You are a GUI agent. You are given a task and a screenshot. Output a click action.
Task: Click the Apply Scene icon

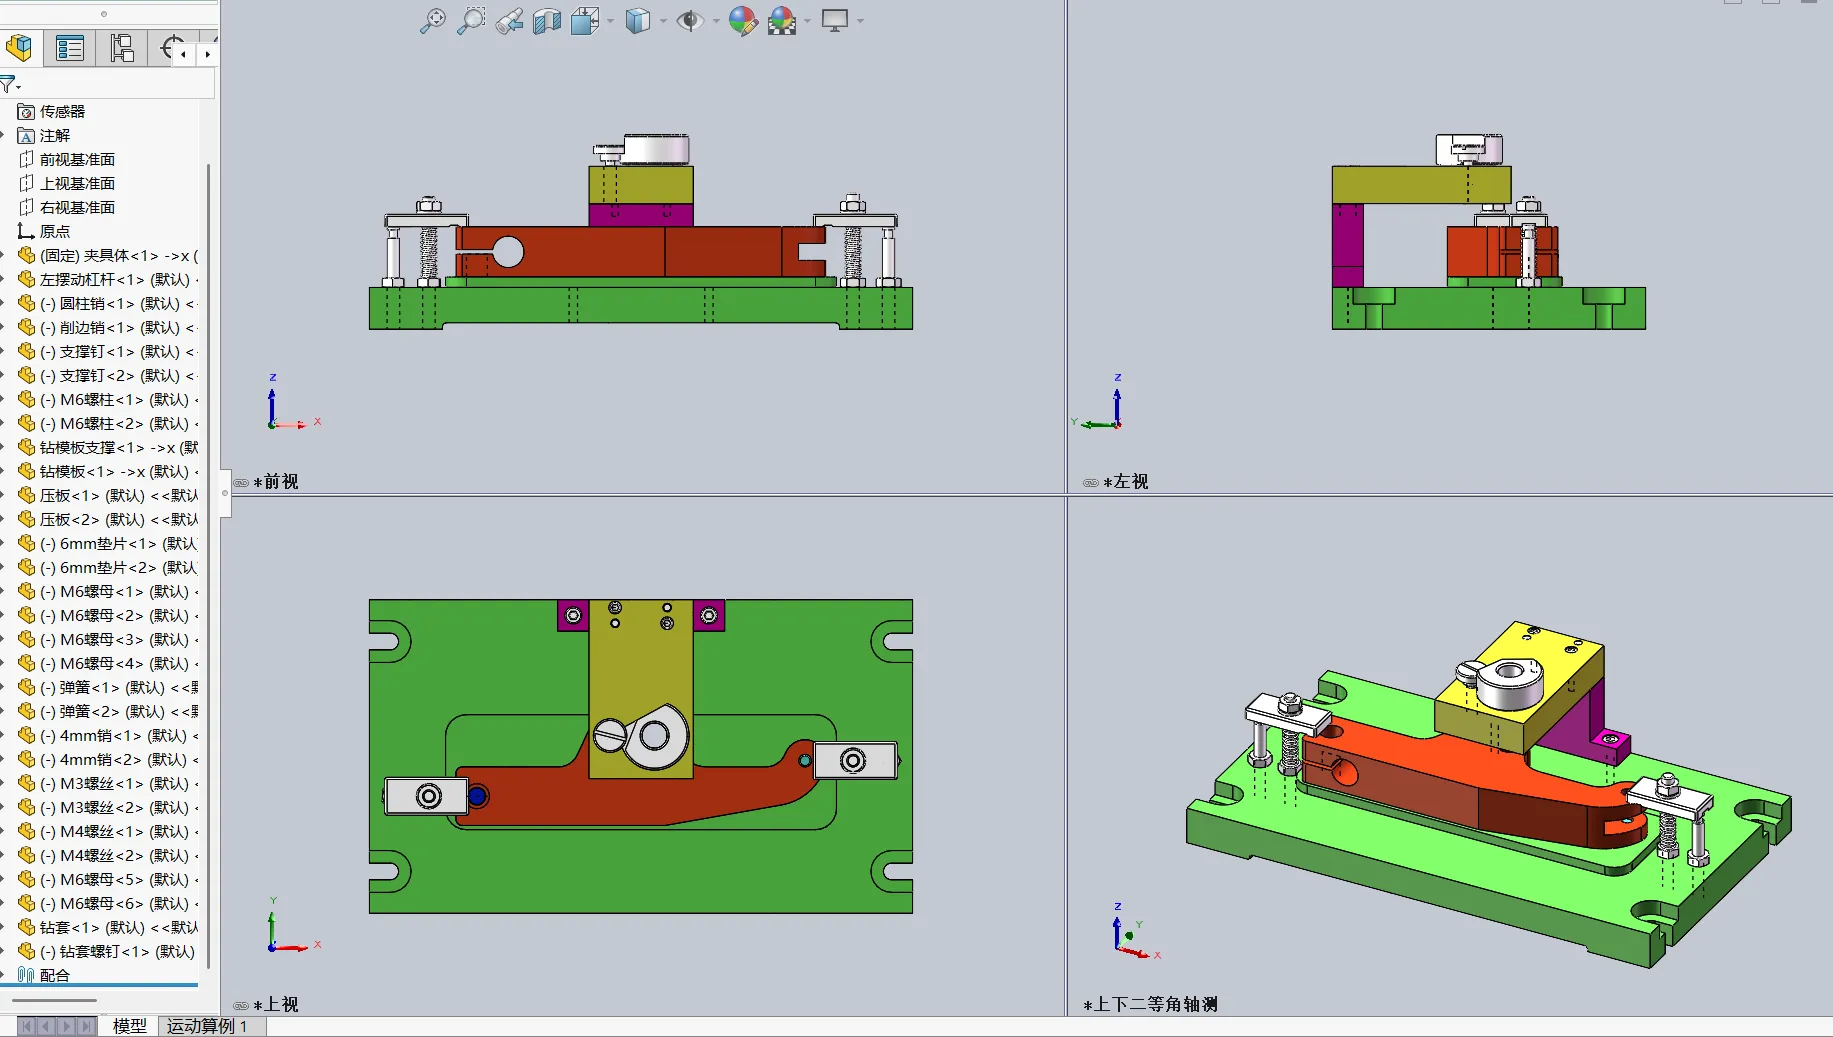tap(782, 21)
